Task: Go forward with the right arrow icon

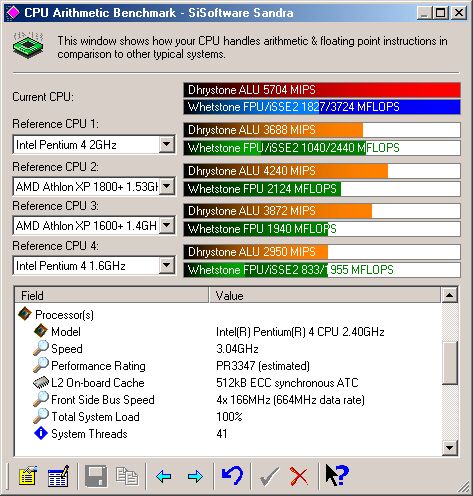Action: pos(195,476)
